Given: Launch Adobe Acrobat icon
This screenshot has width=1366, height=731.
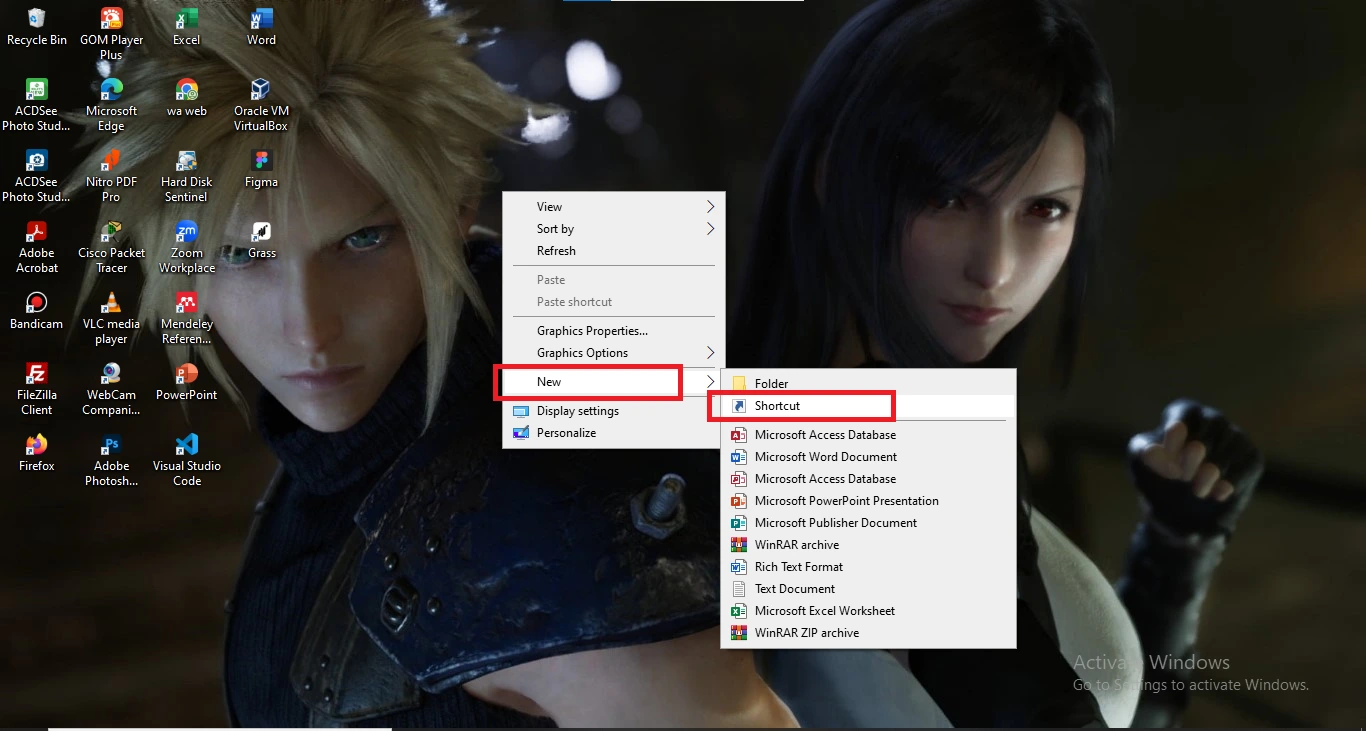Looking at the screenshot, I should (36, 247).
